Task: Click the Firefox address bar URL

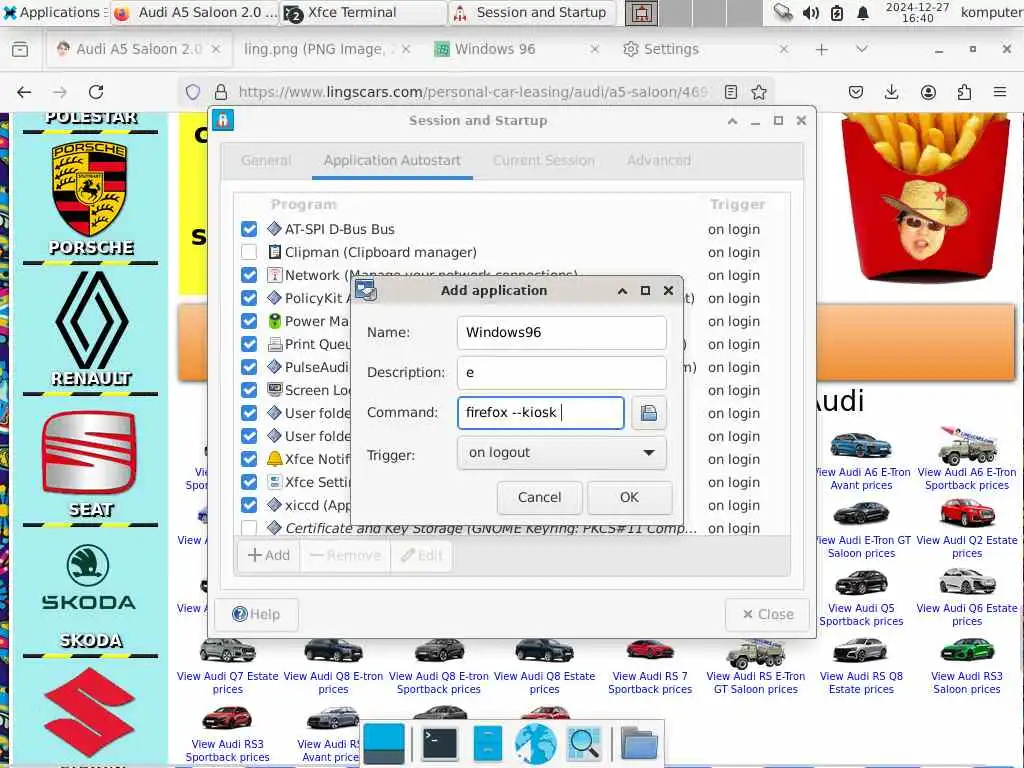Action: (473, 92)
